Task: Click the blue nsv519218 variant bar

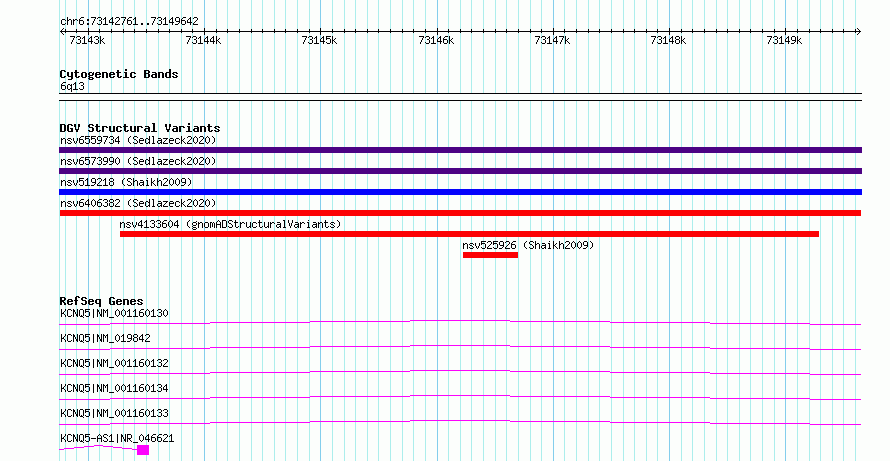Action: click(x=460, y=192)
